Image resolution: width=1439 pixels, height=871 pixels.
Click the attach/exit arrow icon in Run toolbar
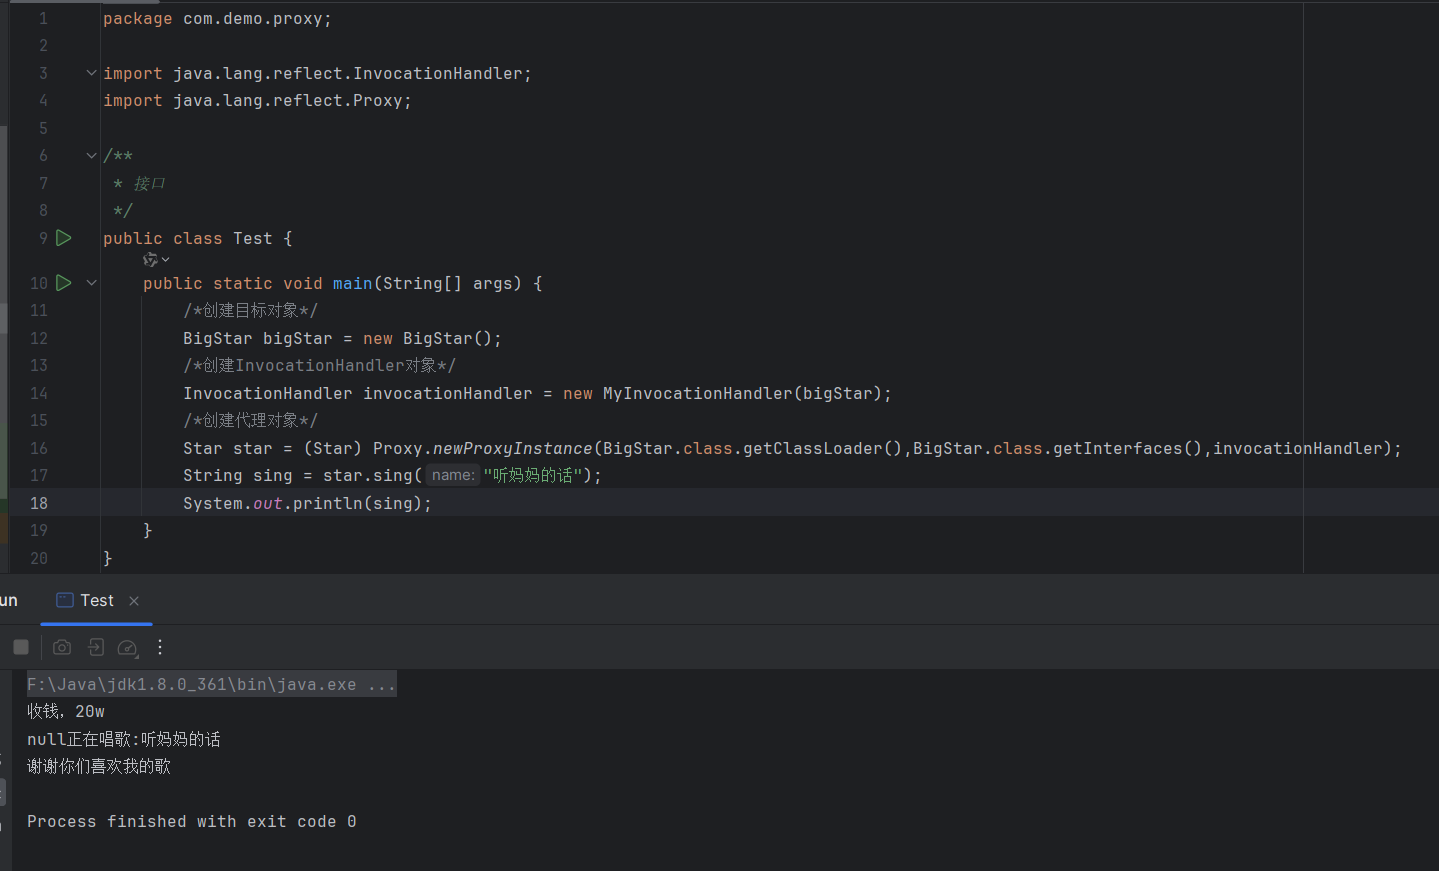[96, 647]
